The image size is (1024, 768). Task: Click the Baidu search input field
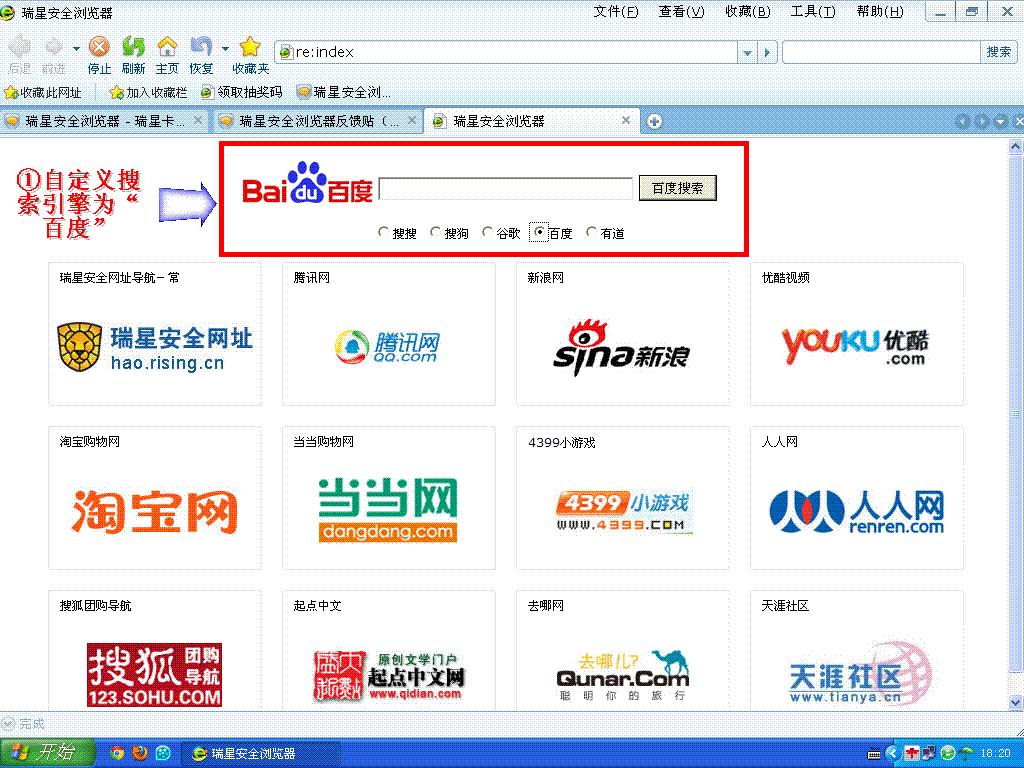[505, 189]
